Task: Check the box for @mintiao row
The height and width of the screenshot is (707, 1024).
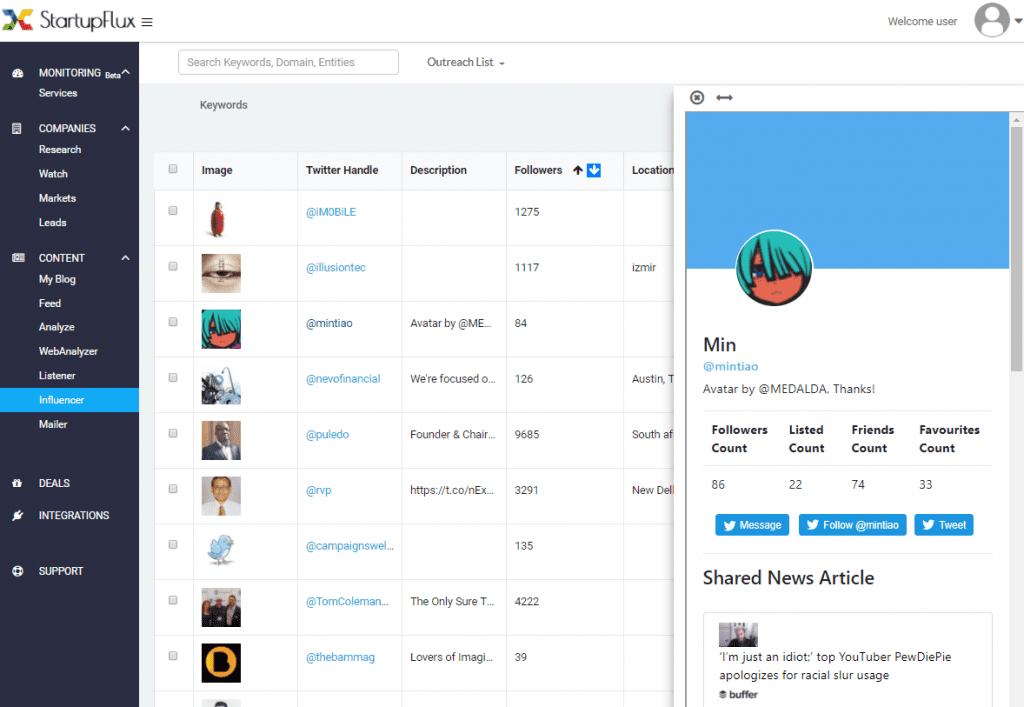Action: 173,322
